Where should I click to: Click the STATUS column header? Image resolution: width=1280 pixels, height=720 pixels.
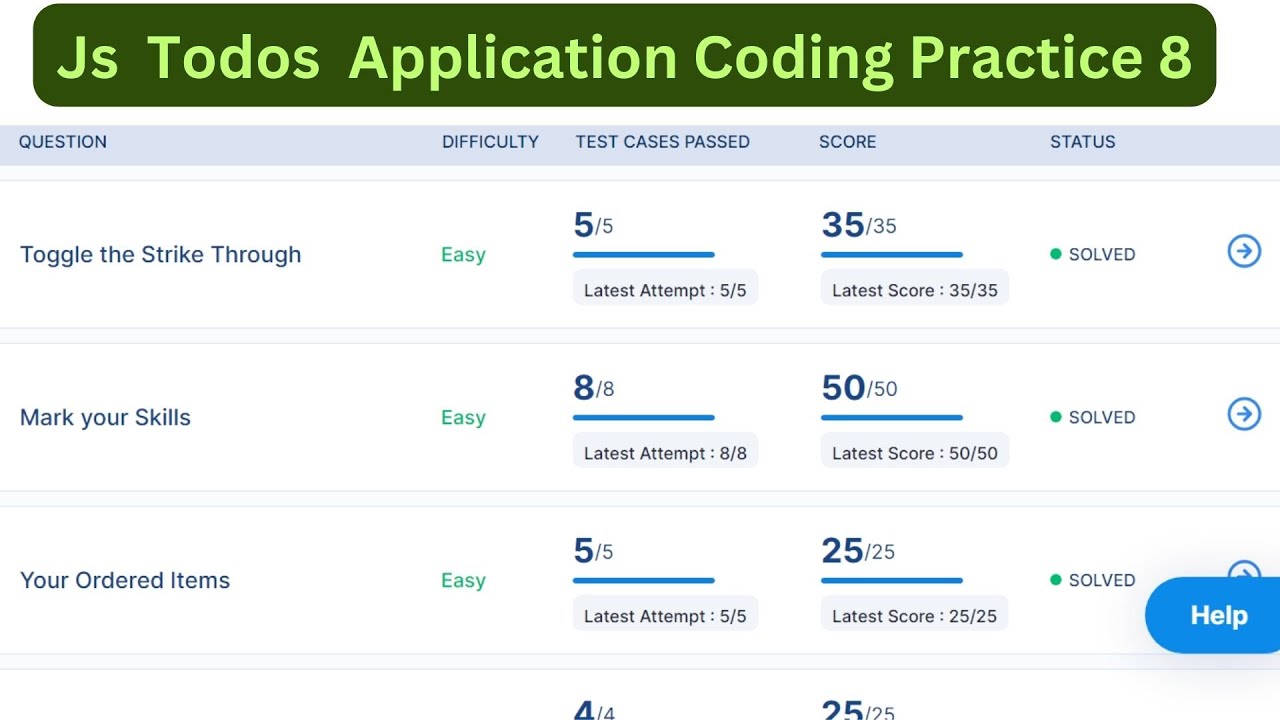click(1082, 142)
